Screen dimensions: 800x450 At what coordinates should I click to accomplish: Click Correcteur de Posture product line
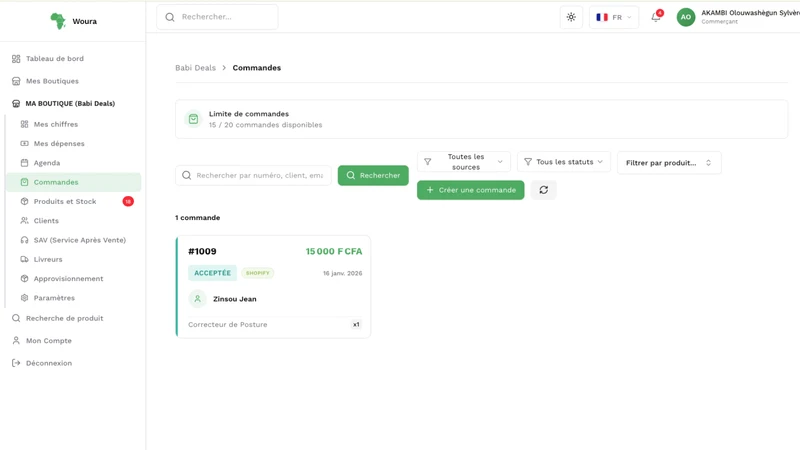(x=228, y=324)
